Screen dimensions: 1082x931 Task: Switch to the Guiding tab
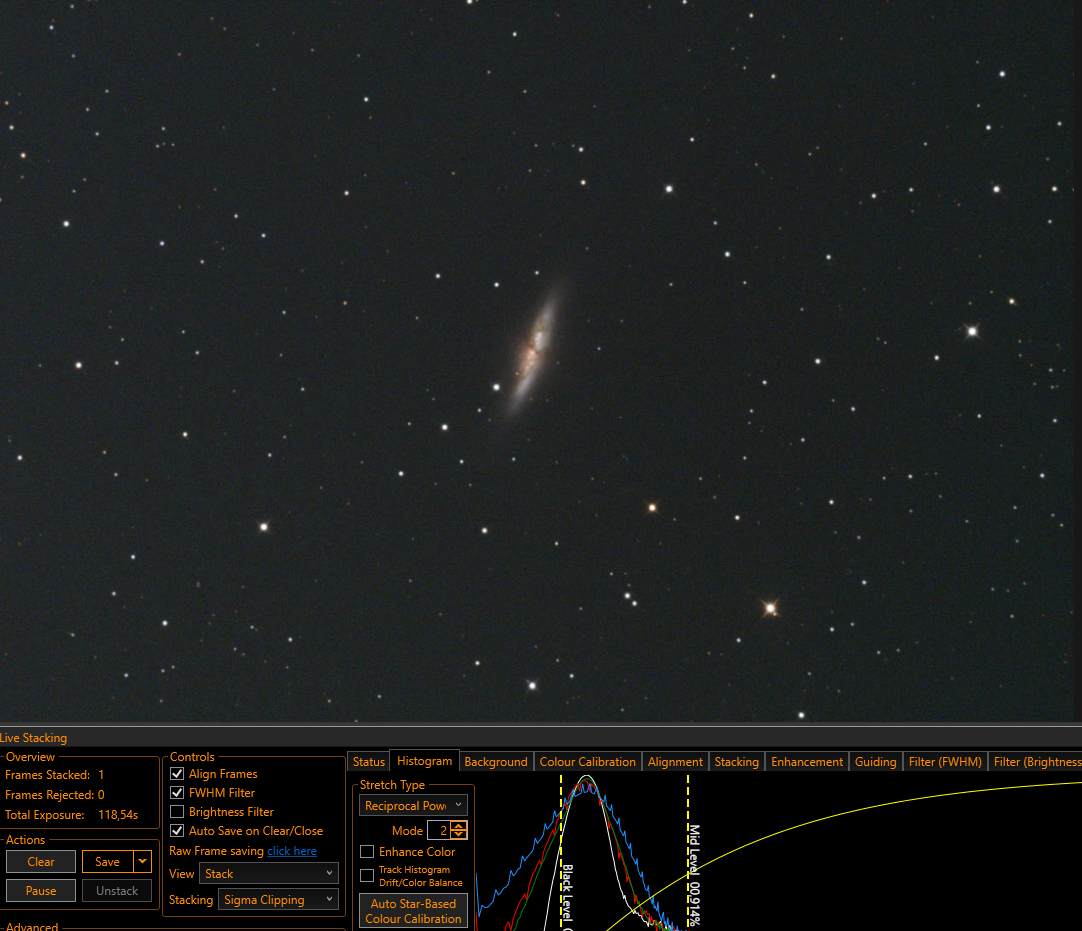tap(875, 762)
